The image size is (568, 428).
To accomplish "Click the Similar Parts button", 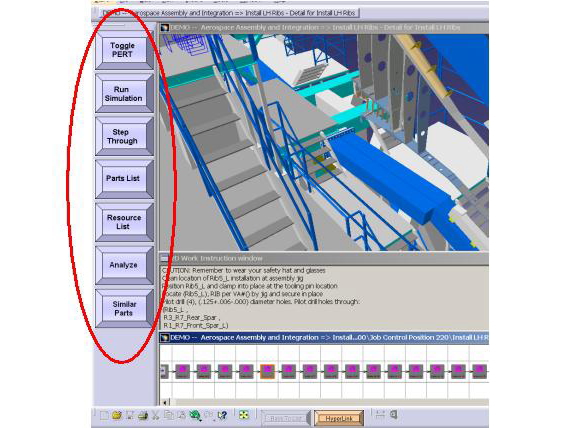I will click(x=124, y=309).
